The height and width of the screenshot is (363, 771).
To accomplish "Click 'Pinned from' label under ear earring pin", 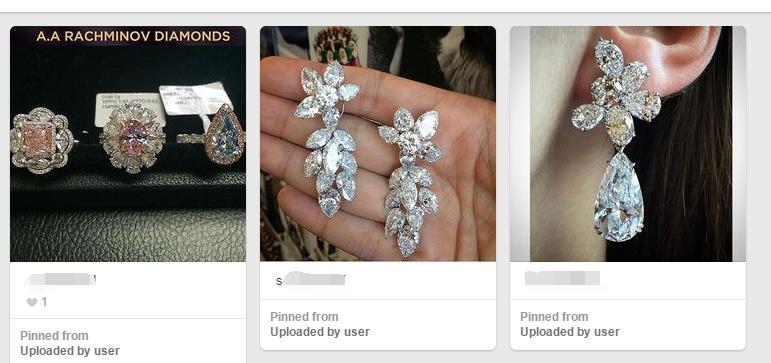I will 554,317.
